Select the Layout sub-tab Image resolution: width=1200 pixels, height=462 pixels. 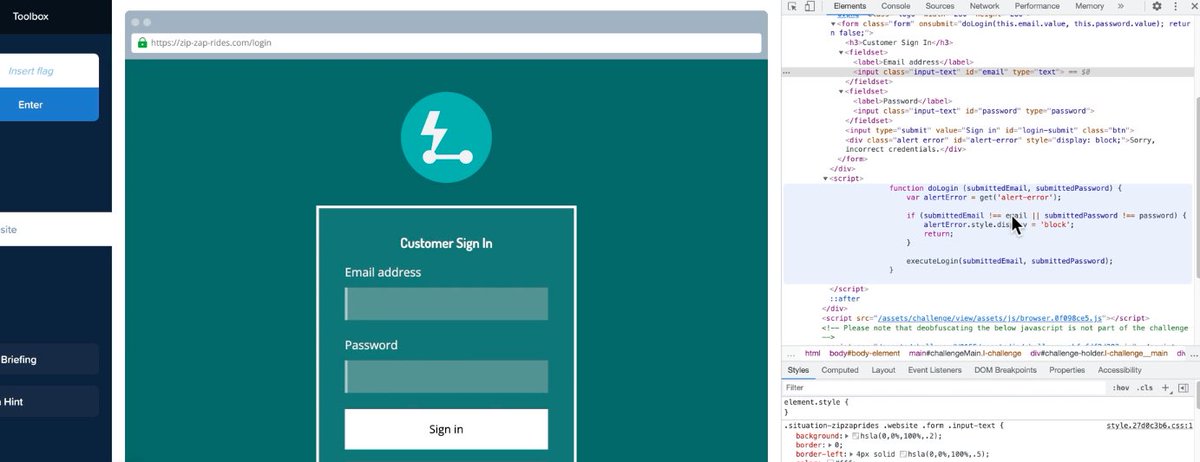[883, 370]
